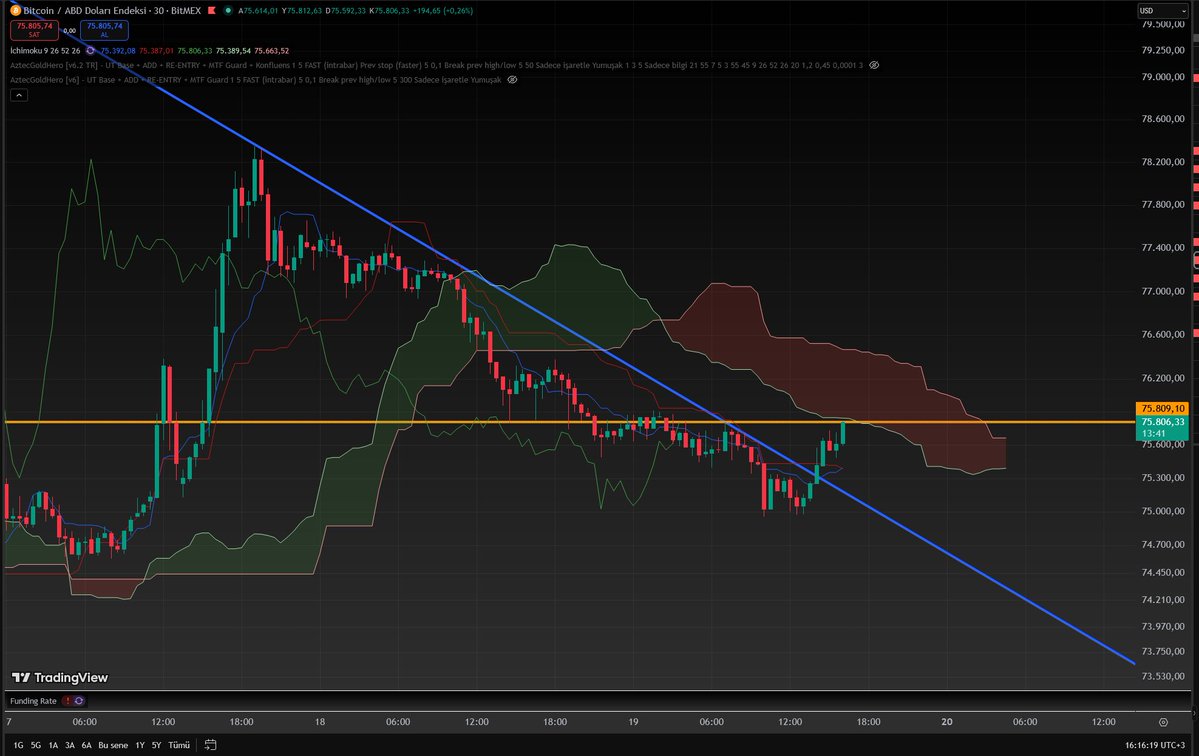Click the spread value 0,00
Viewport: 1199px width, 756px height.
(70, 31)
